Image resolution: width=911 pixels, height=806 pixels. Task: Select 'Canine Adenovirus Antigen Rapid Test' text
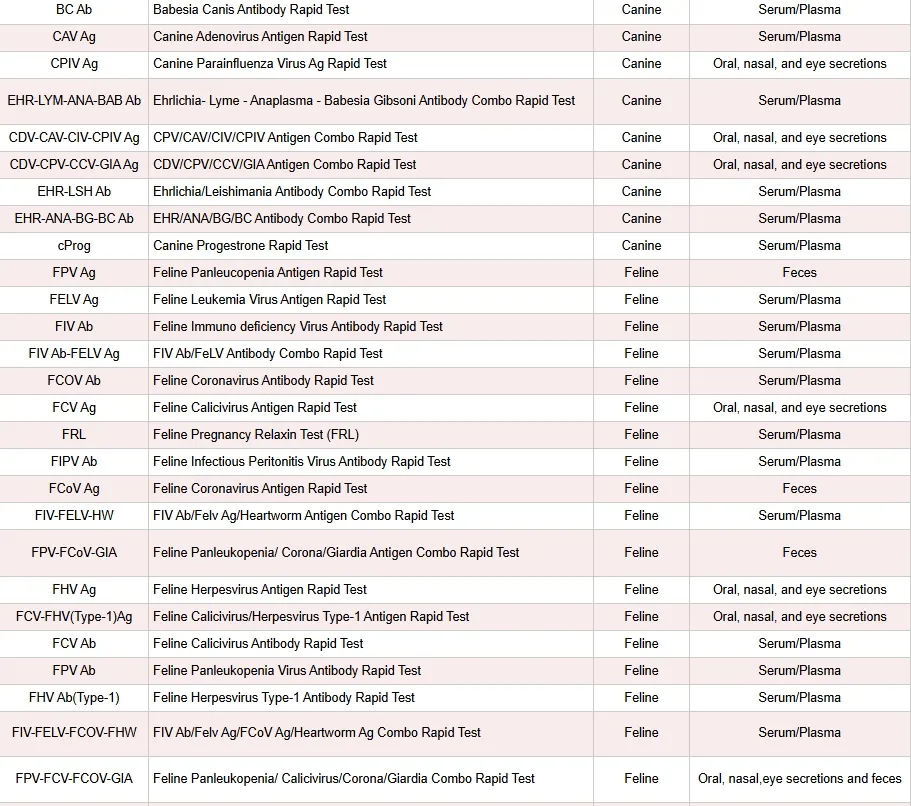[260, 37]
